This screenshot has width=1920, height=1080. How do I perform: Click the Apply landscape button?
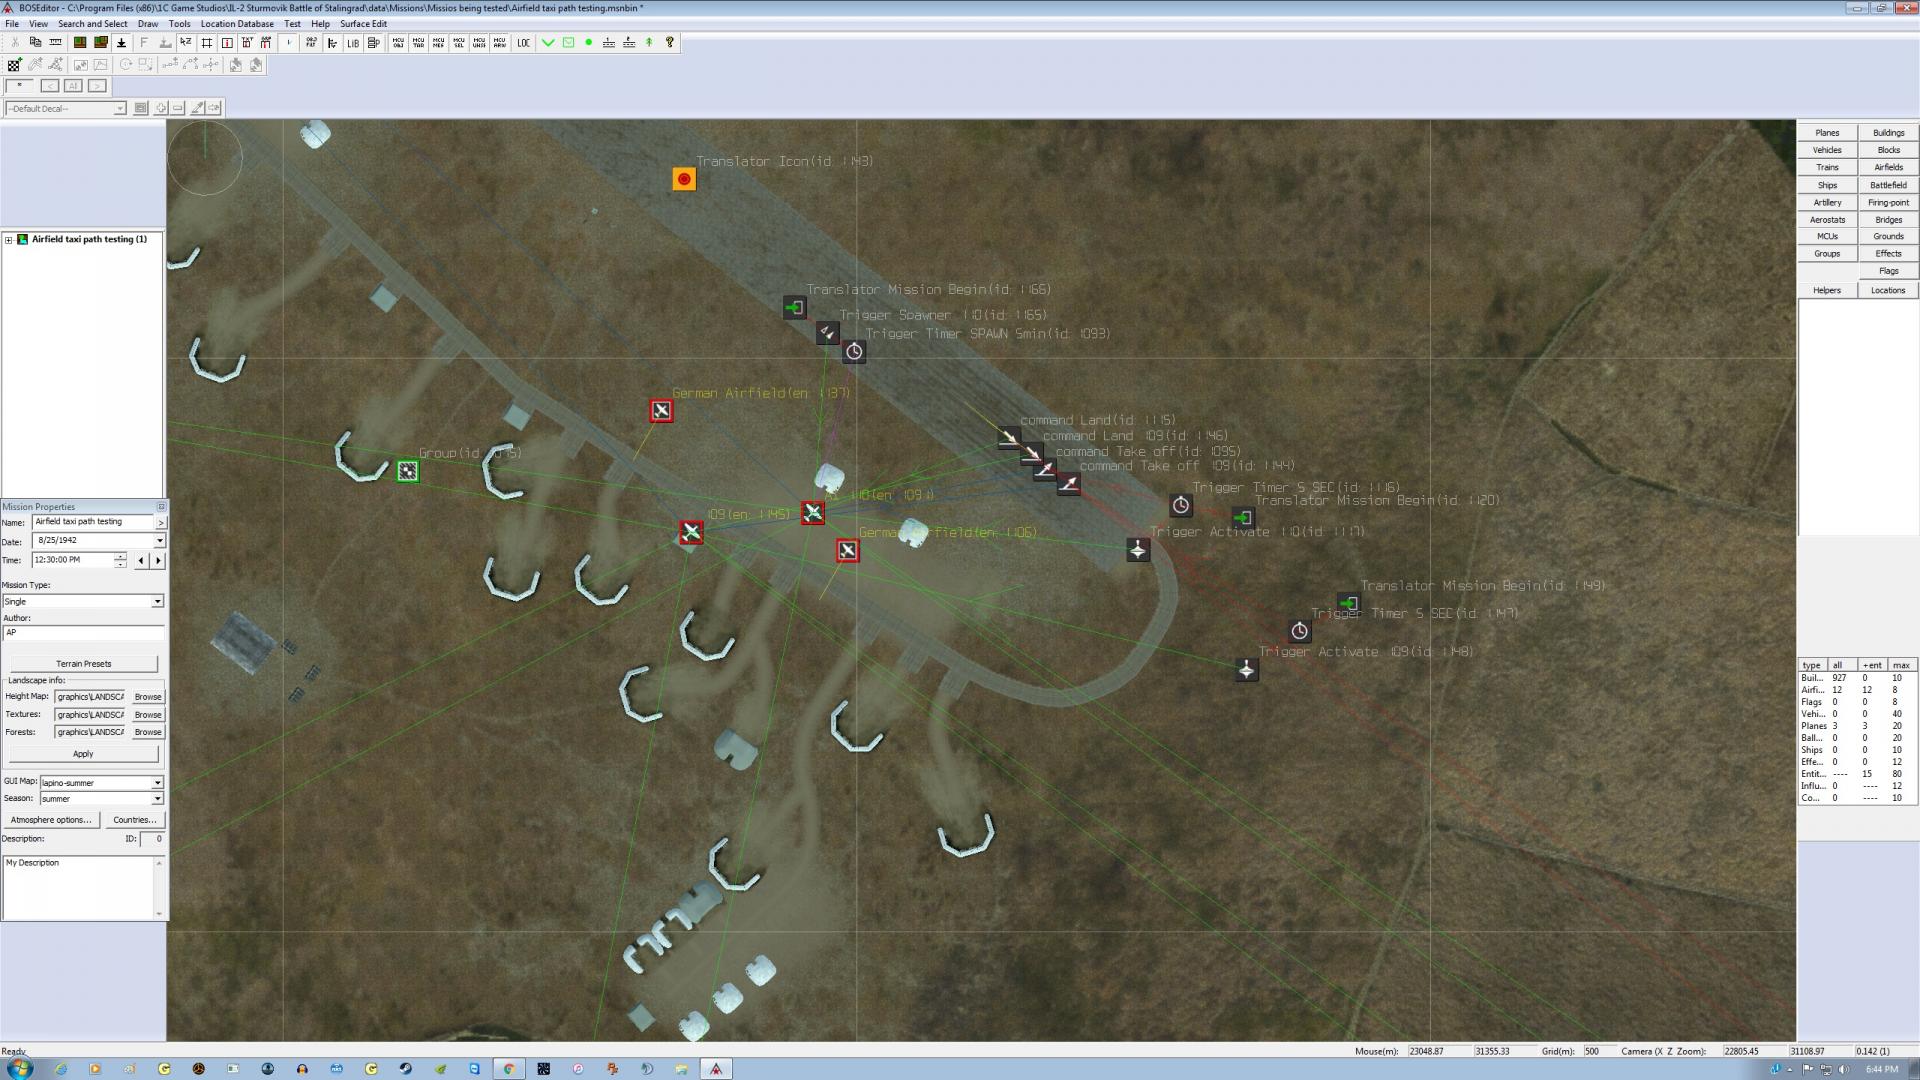click(x=84, y=754)
